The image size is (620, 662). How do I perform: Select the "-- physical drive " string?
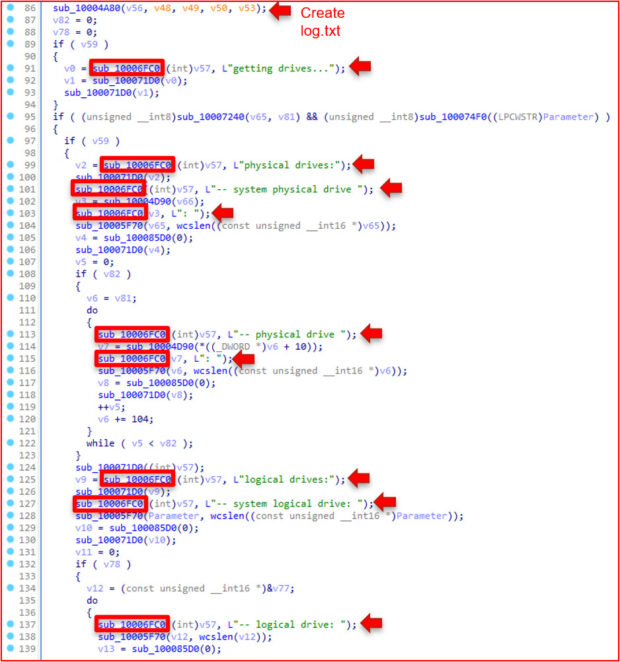(289, 335)
